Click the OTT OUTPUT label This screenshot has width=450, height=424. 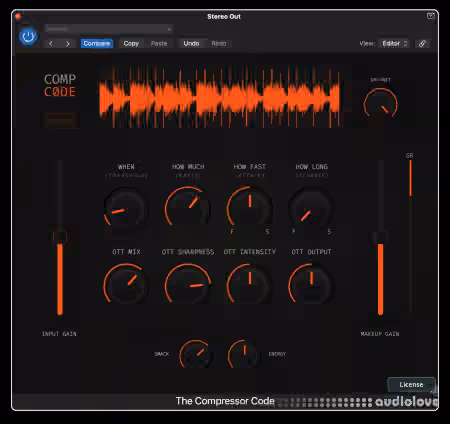point(311,252)
